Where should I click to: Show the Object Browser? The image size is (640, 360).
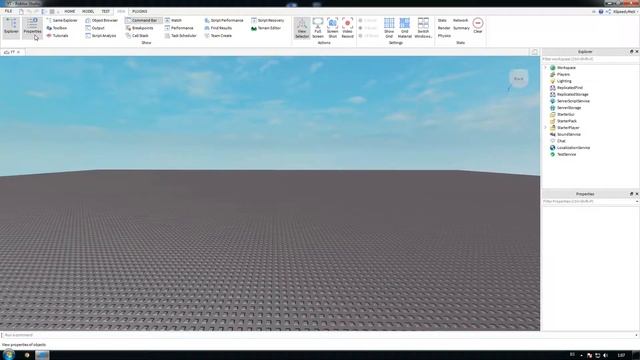coord(101,20)
